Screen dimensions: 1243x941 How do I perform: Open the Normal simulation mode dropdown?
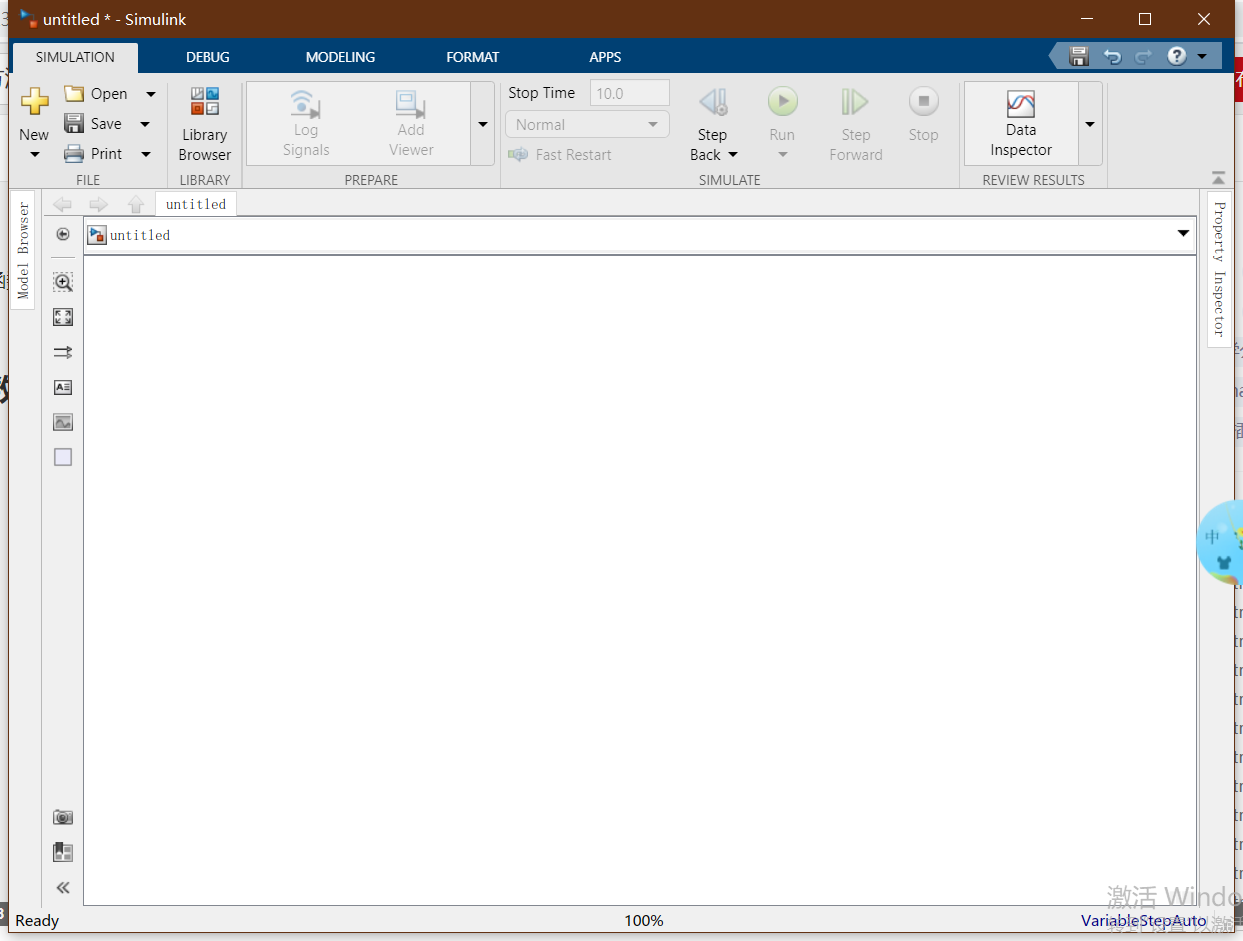pyautogui.click(x=587, y=125)
